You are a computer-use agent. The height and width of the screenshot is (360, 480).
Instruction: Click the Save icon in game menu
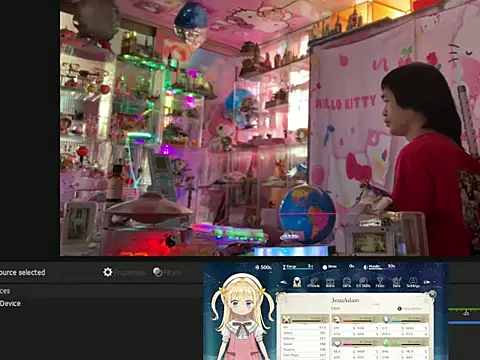(x=396, y=282)
